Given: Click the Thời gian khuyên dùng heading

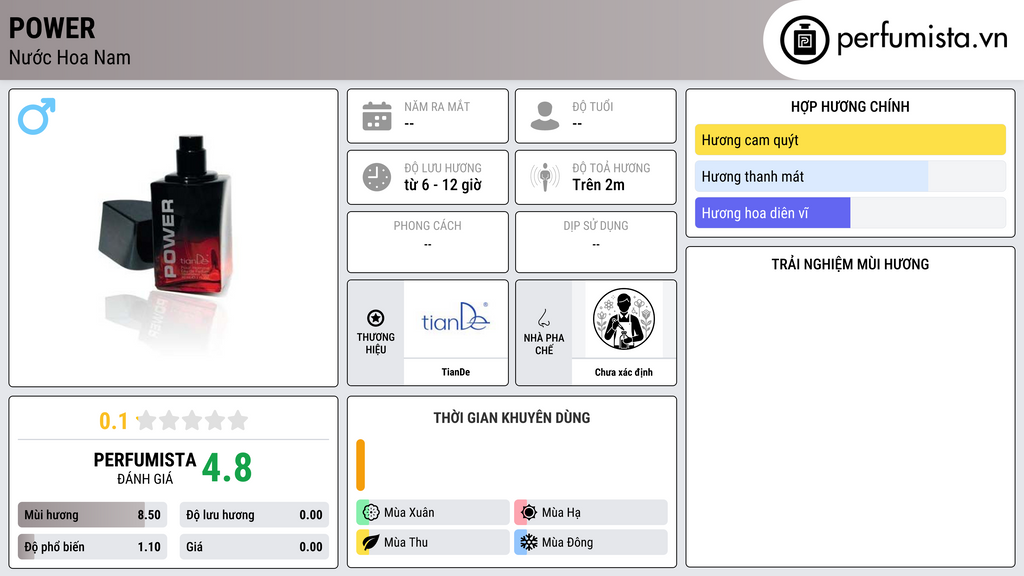Looking at the screenshot, I should 512,418.
